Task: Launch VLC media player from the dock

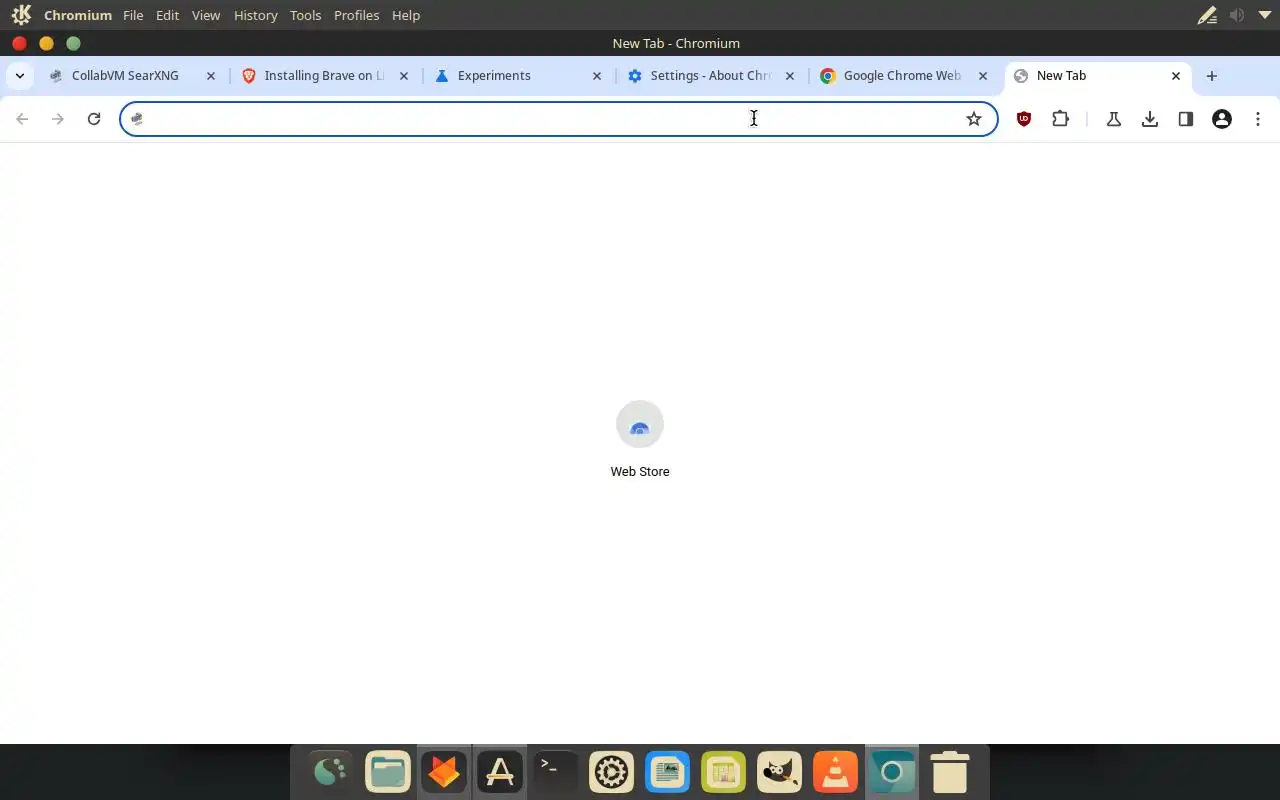Action: coord(835,772)
